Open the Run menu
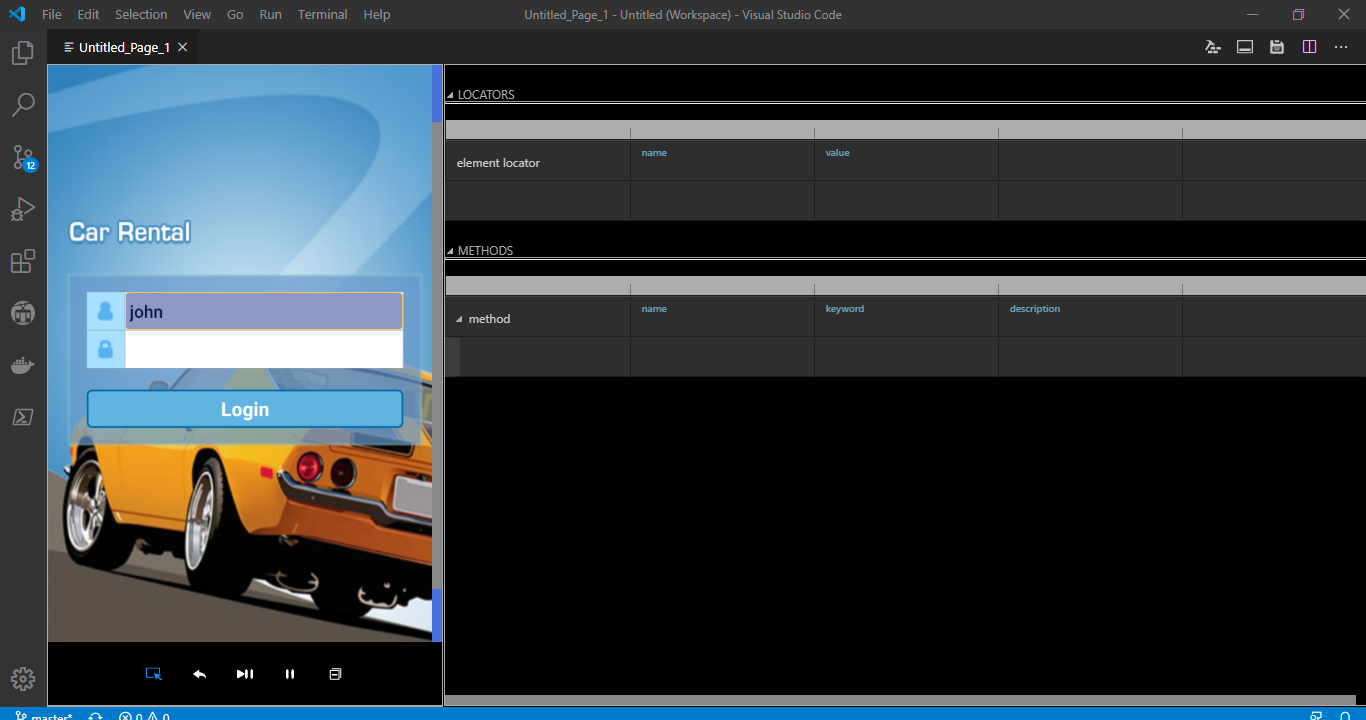This screenshot has height=720, width=1366. click(270, 15)
